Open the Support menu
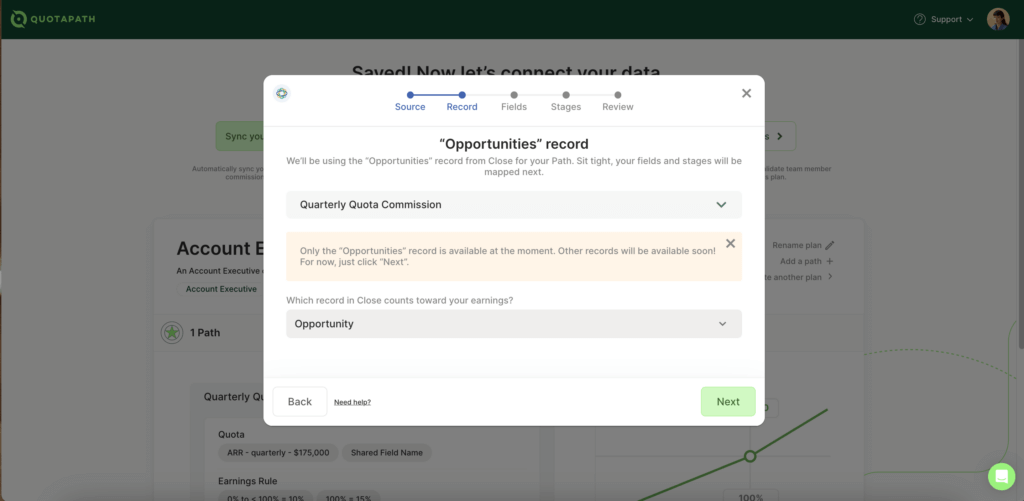 click(x=944, y=20)
